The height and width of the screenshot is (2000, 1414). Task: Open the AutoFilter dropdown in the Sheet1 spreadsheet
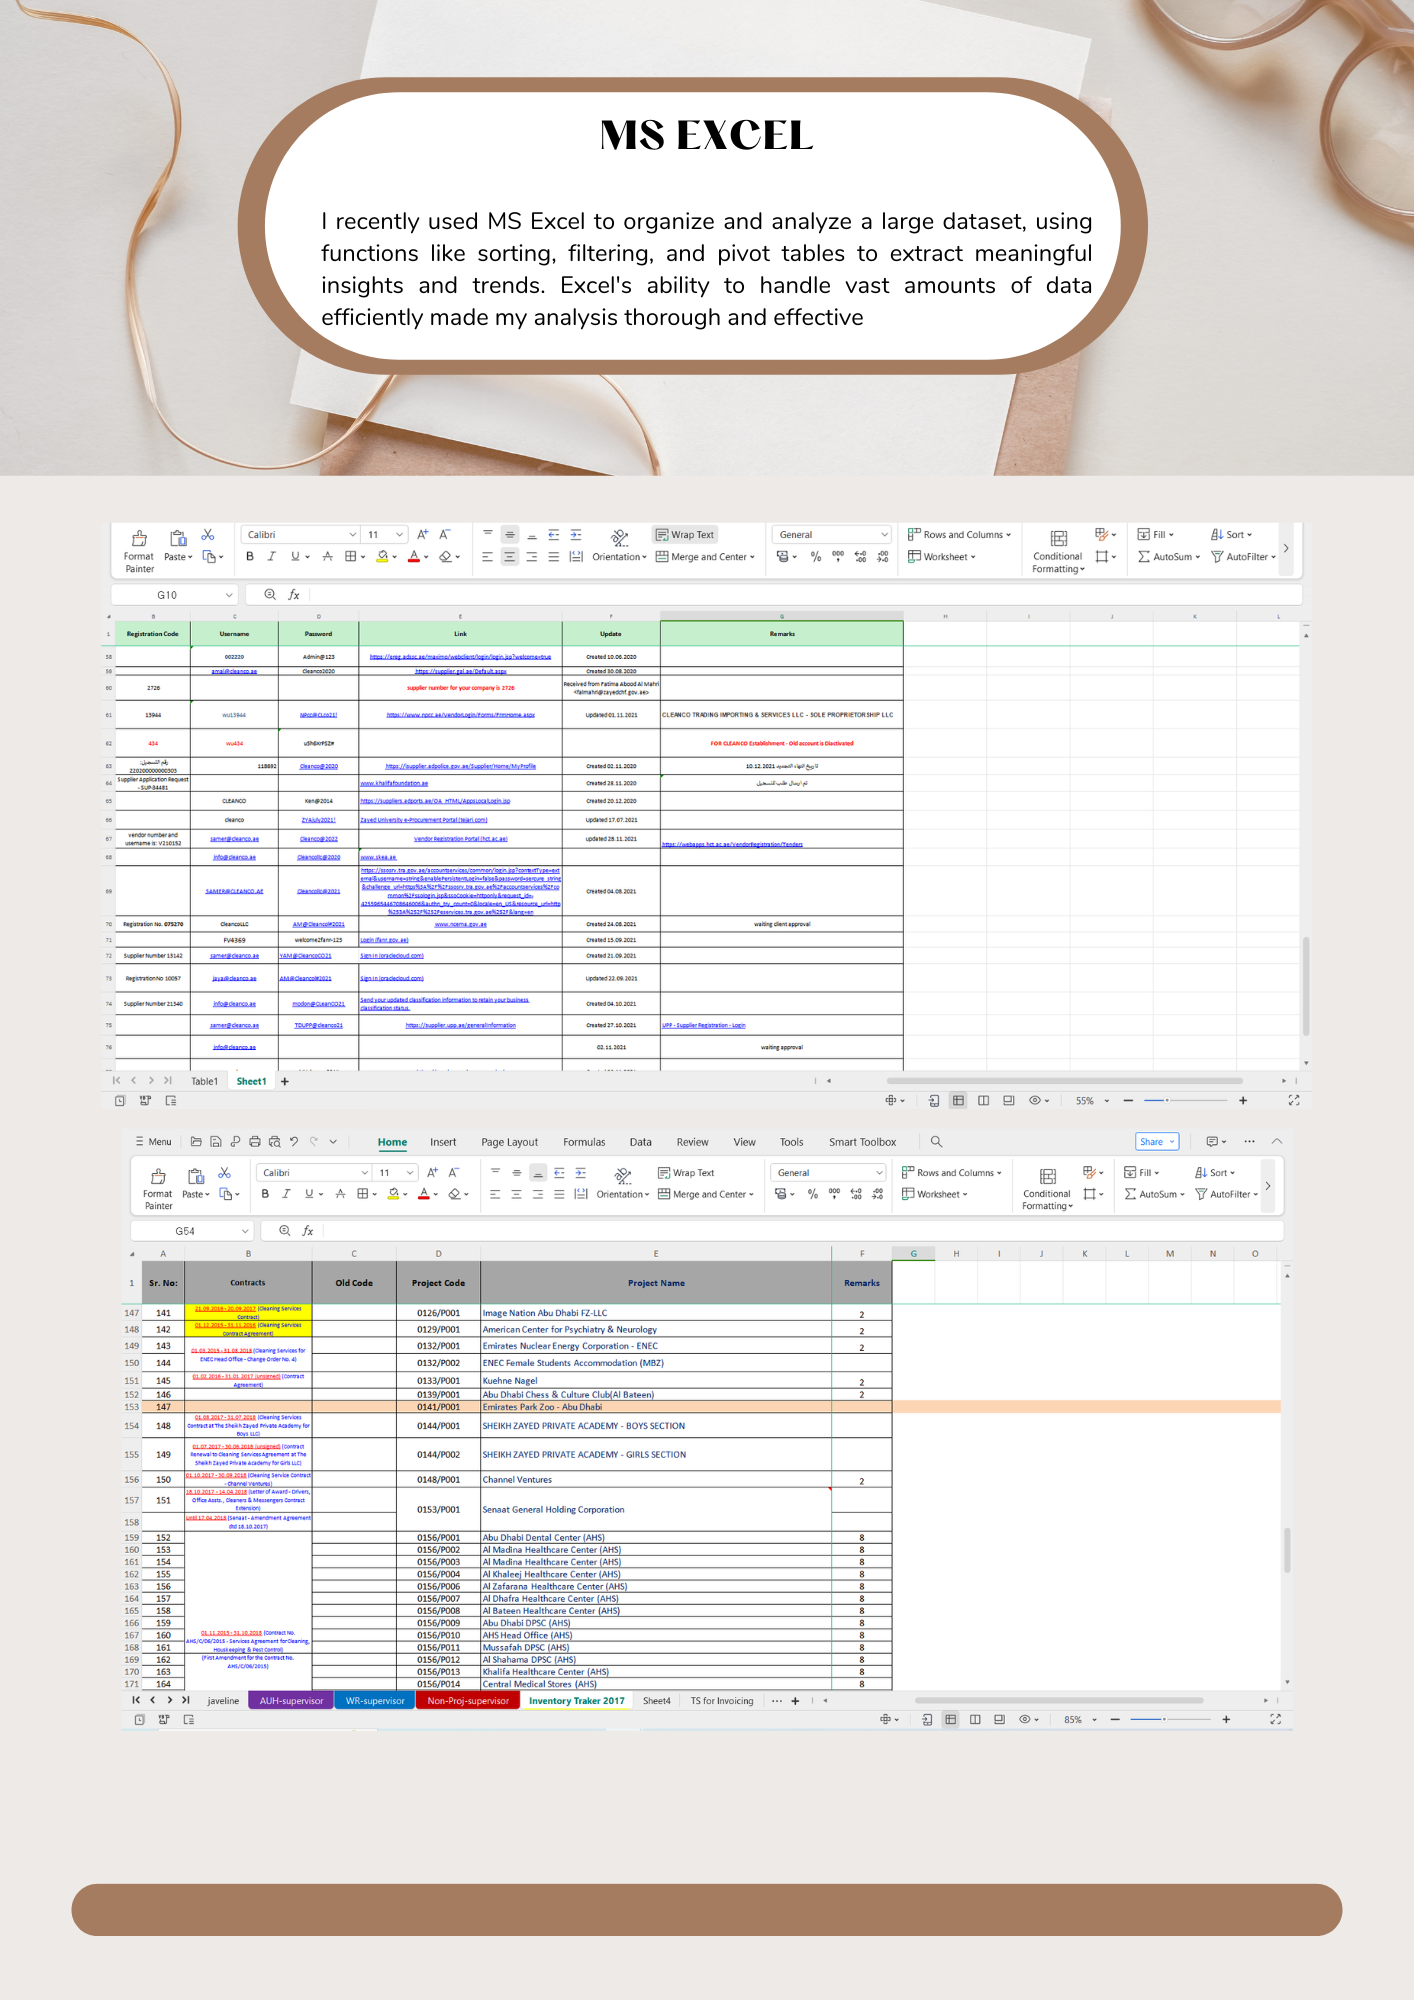[x=1273, y=557]
